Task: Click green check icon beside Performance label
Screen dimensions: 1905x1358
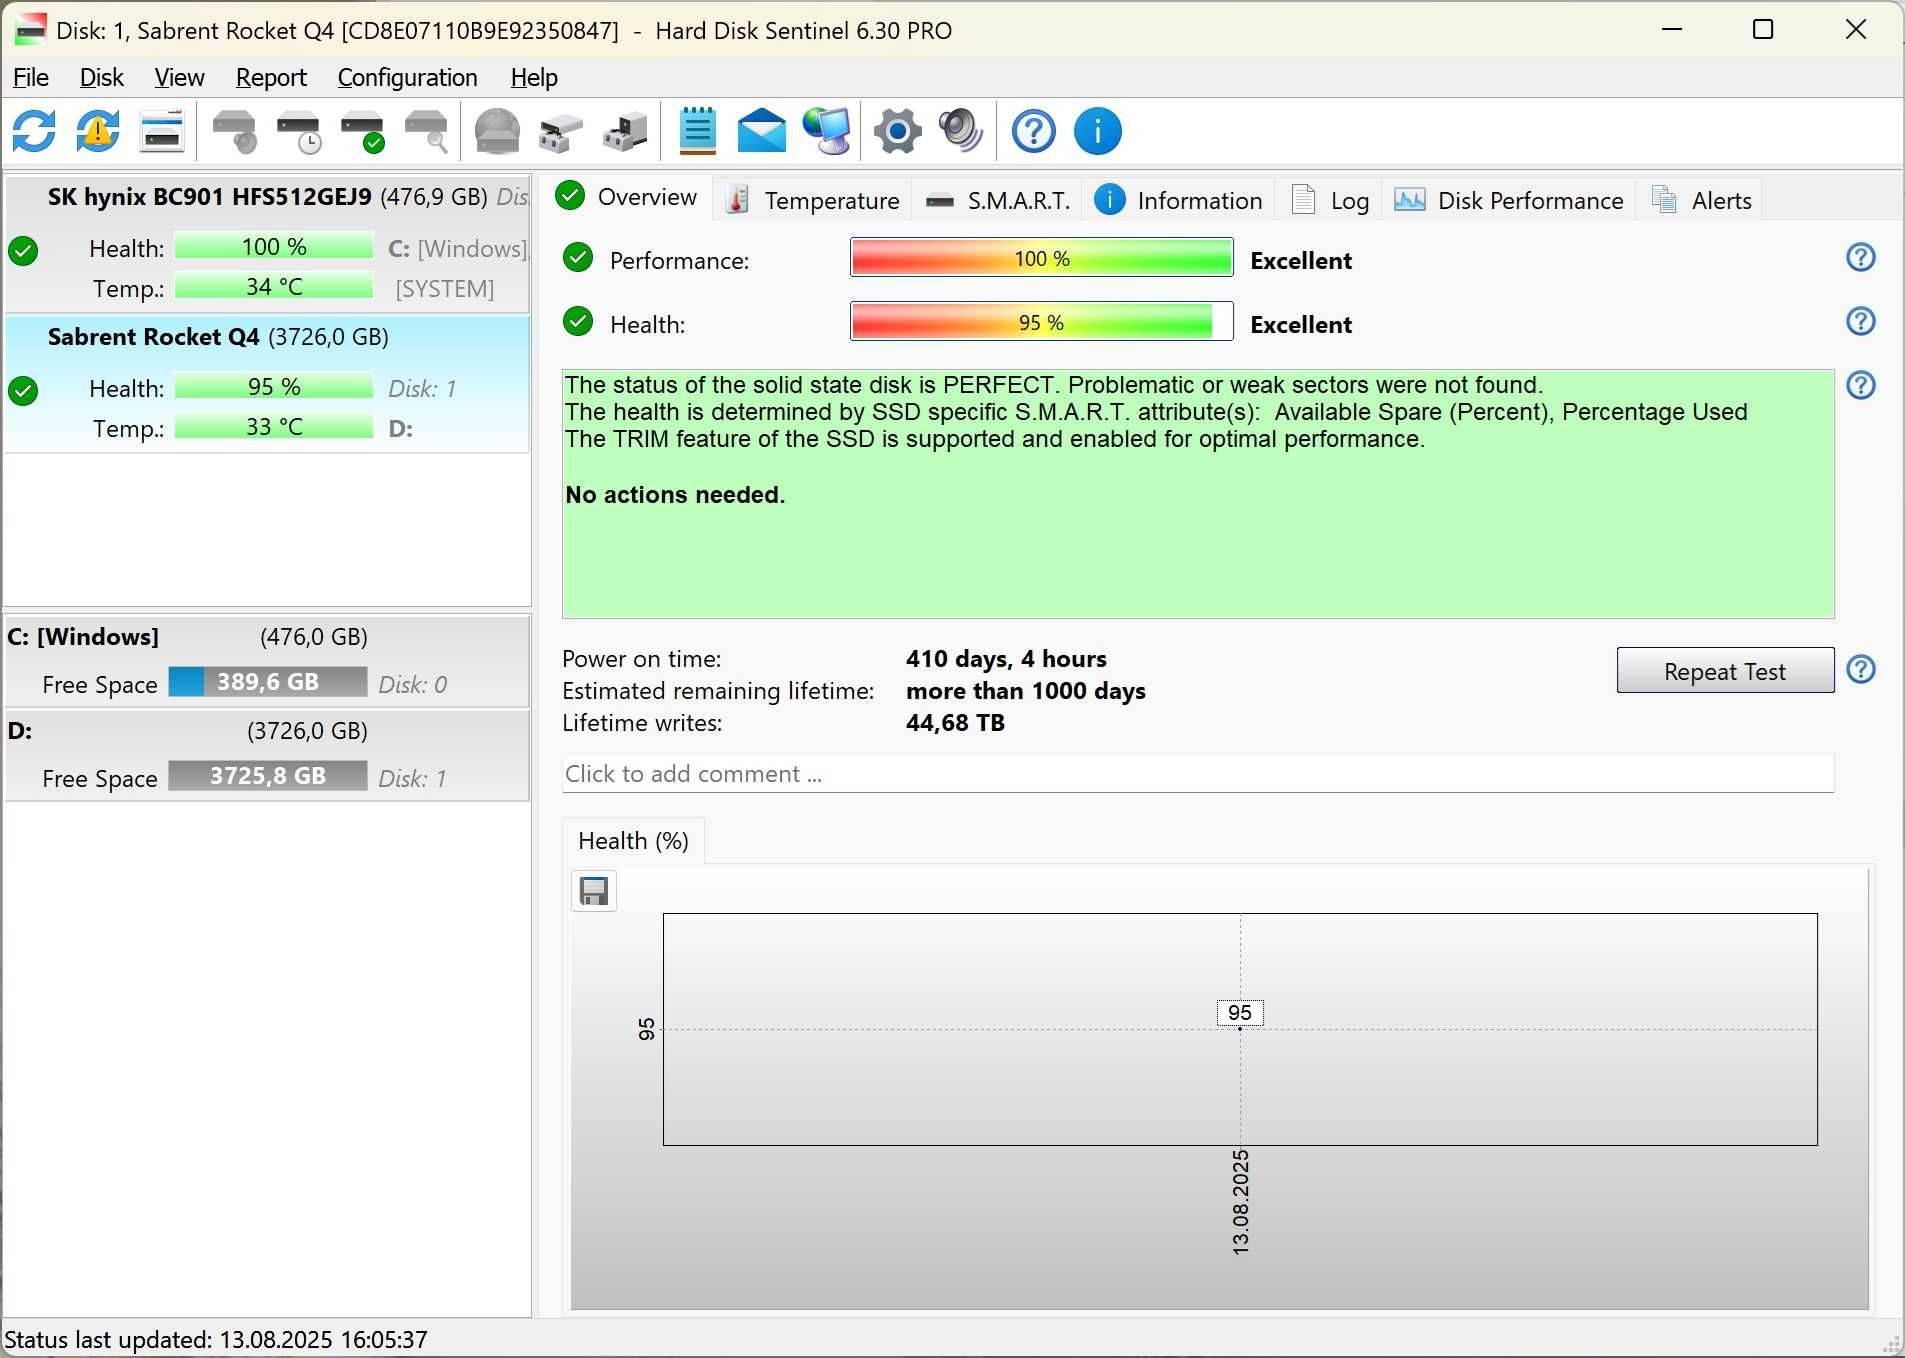Action: point(577,258)
